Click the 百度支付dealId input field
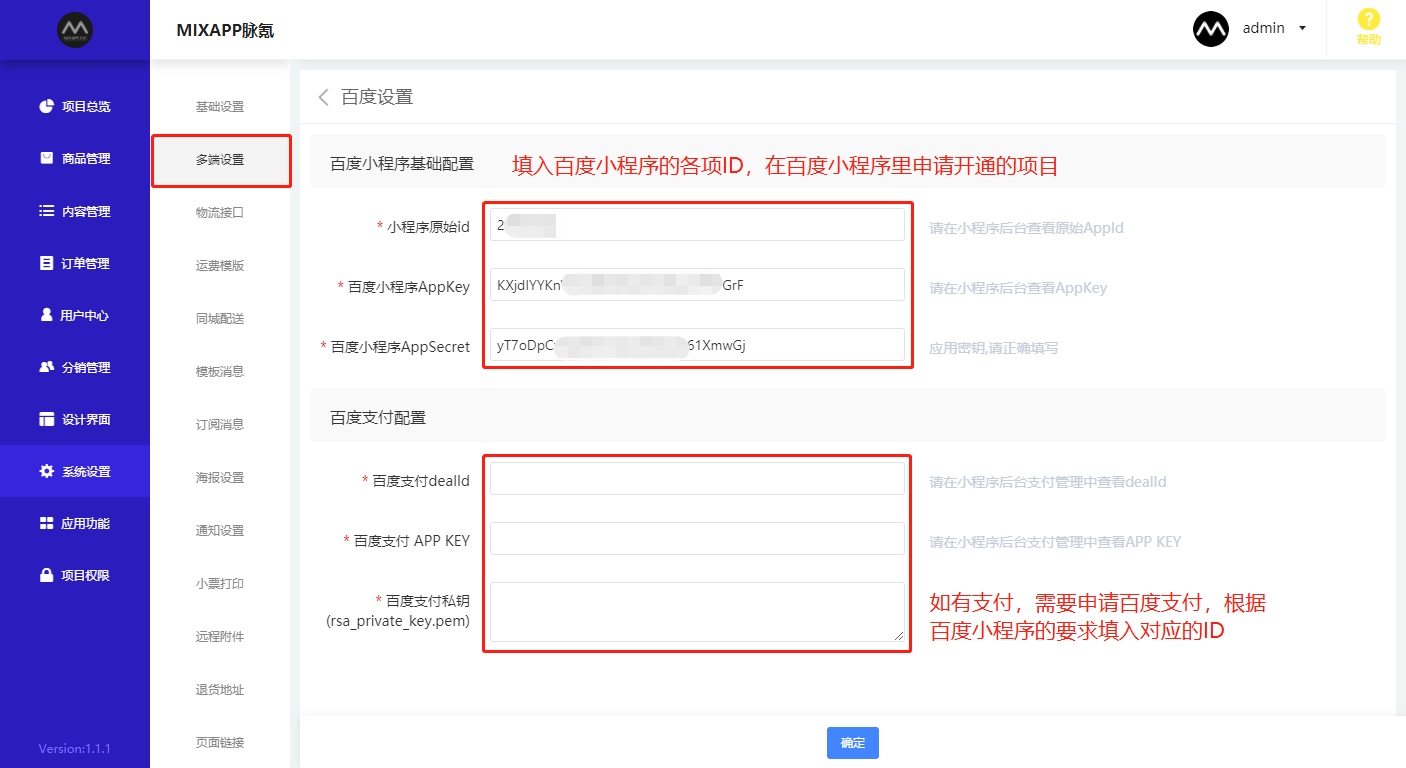 coord(697,479)
